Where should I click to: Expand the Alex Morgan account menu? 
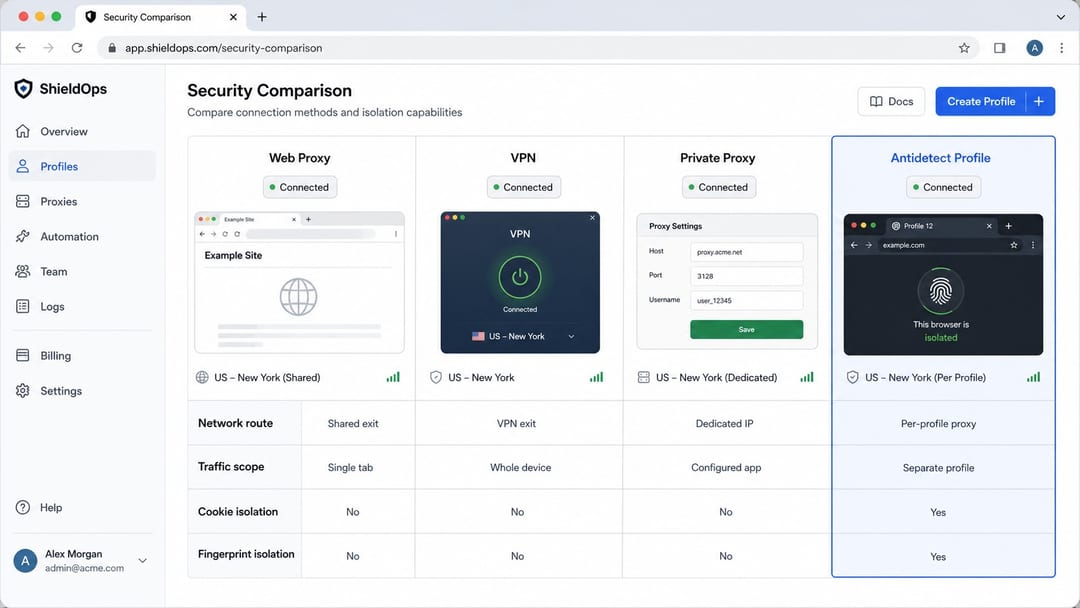143,560
